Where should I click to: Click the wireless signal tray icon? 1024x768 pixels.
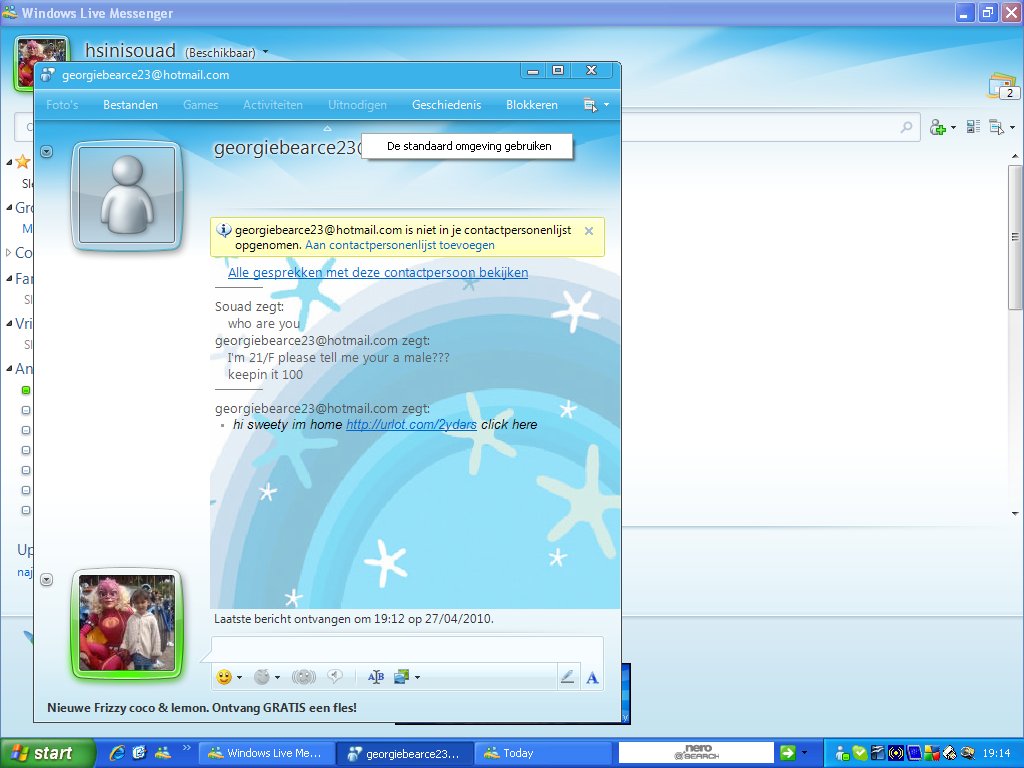[897, 754]
